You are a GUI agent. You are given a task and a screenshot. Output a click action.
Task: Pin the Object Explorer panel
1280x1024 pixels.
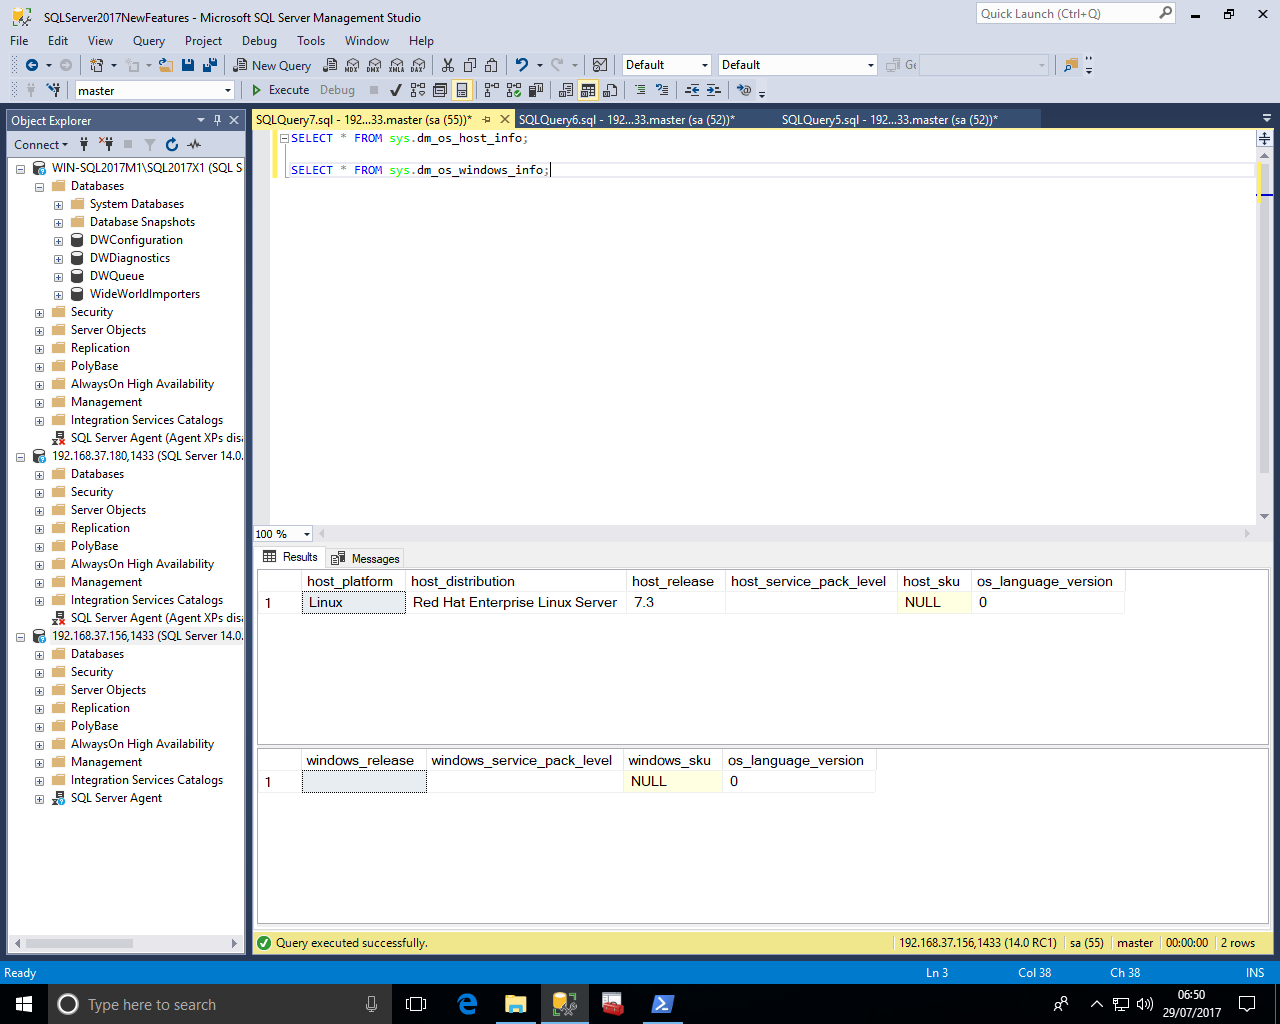click(217, 120)
